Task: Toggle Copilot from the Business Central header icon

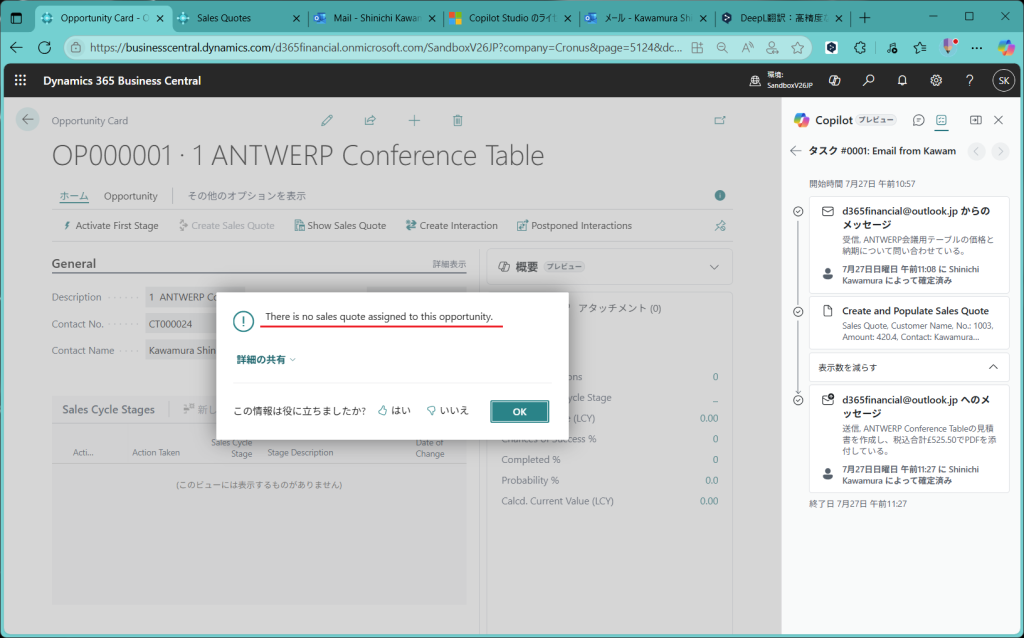Action: coord(834,80)
